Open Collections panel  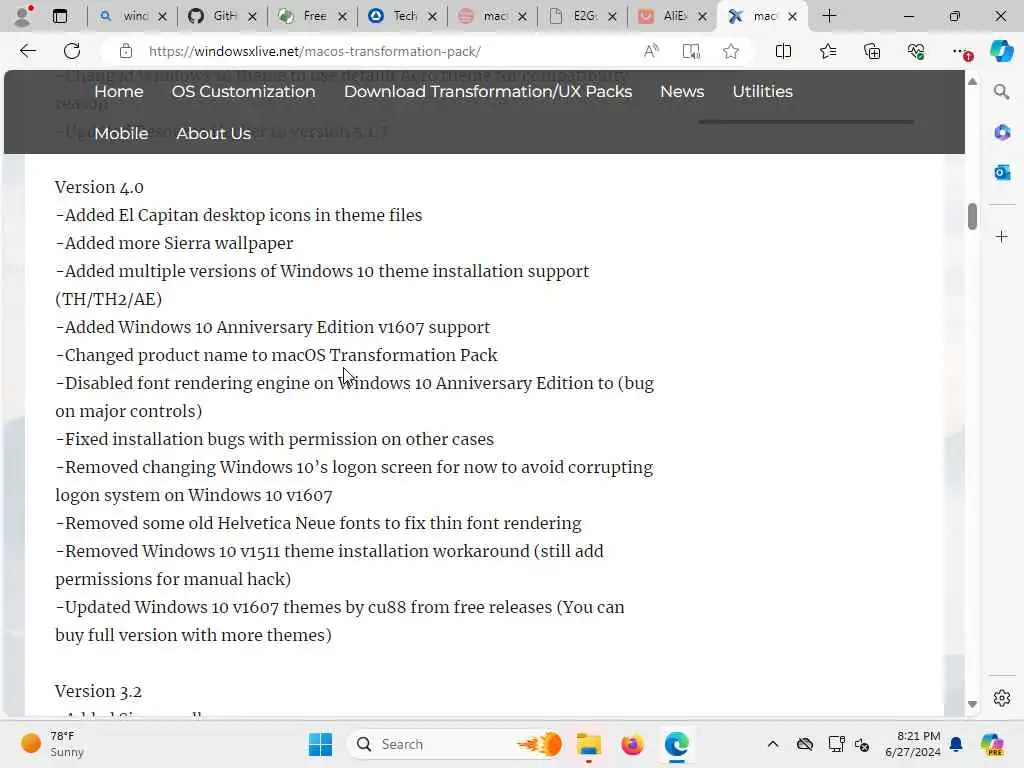pos(872,51)
